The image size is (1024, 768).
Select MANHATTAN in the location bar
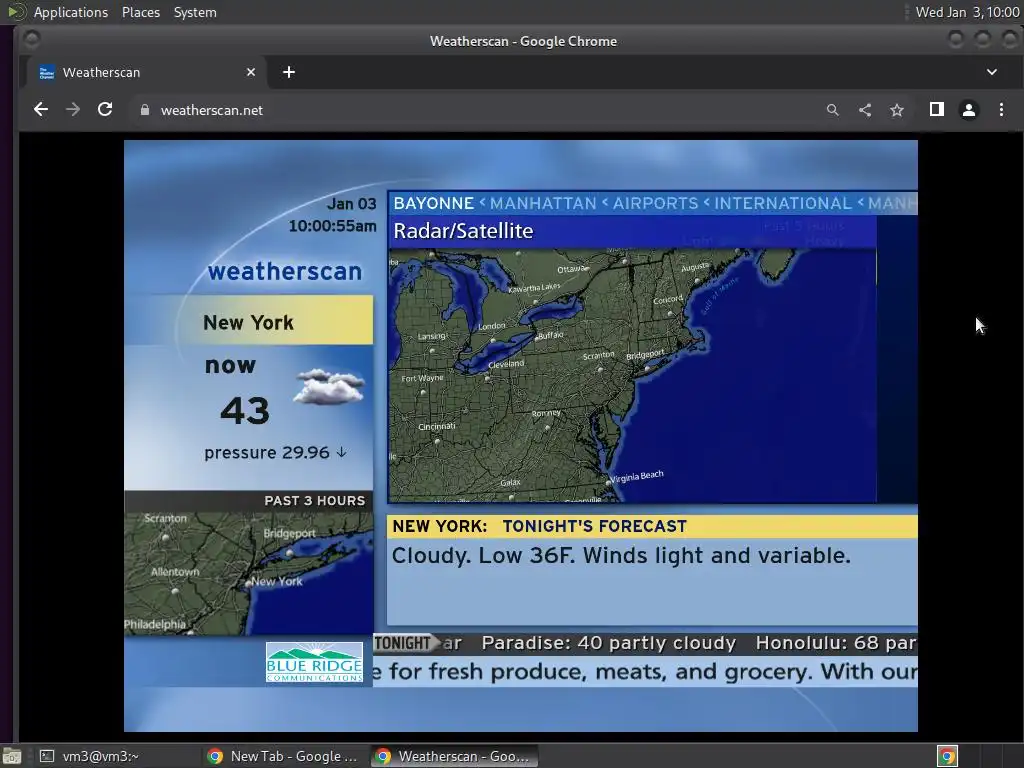[x=543, y=203]
